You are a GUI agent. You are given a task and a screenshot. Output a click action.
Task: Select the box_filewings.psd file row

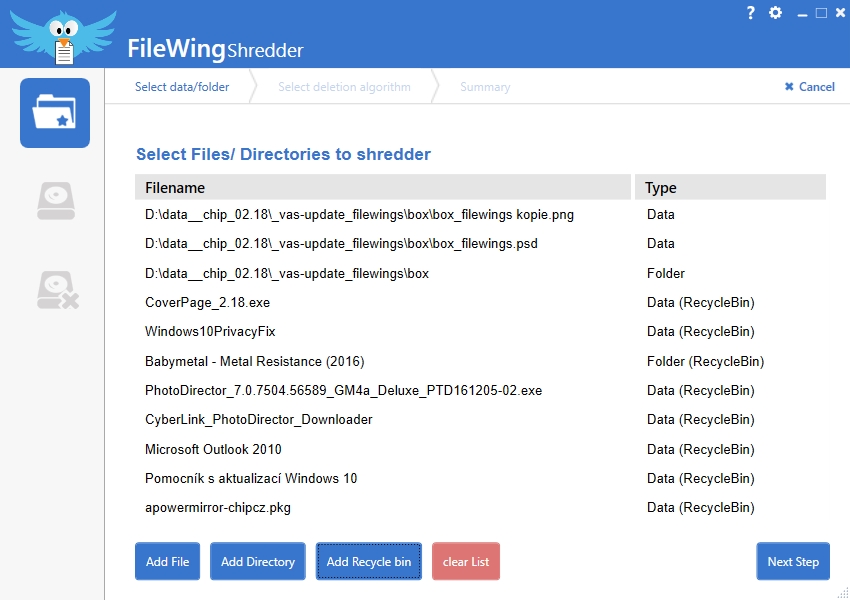coord(480,244)
